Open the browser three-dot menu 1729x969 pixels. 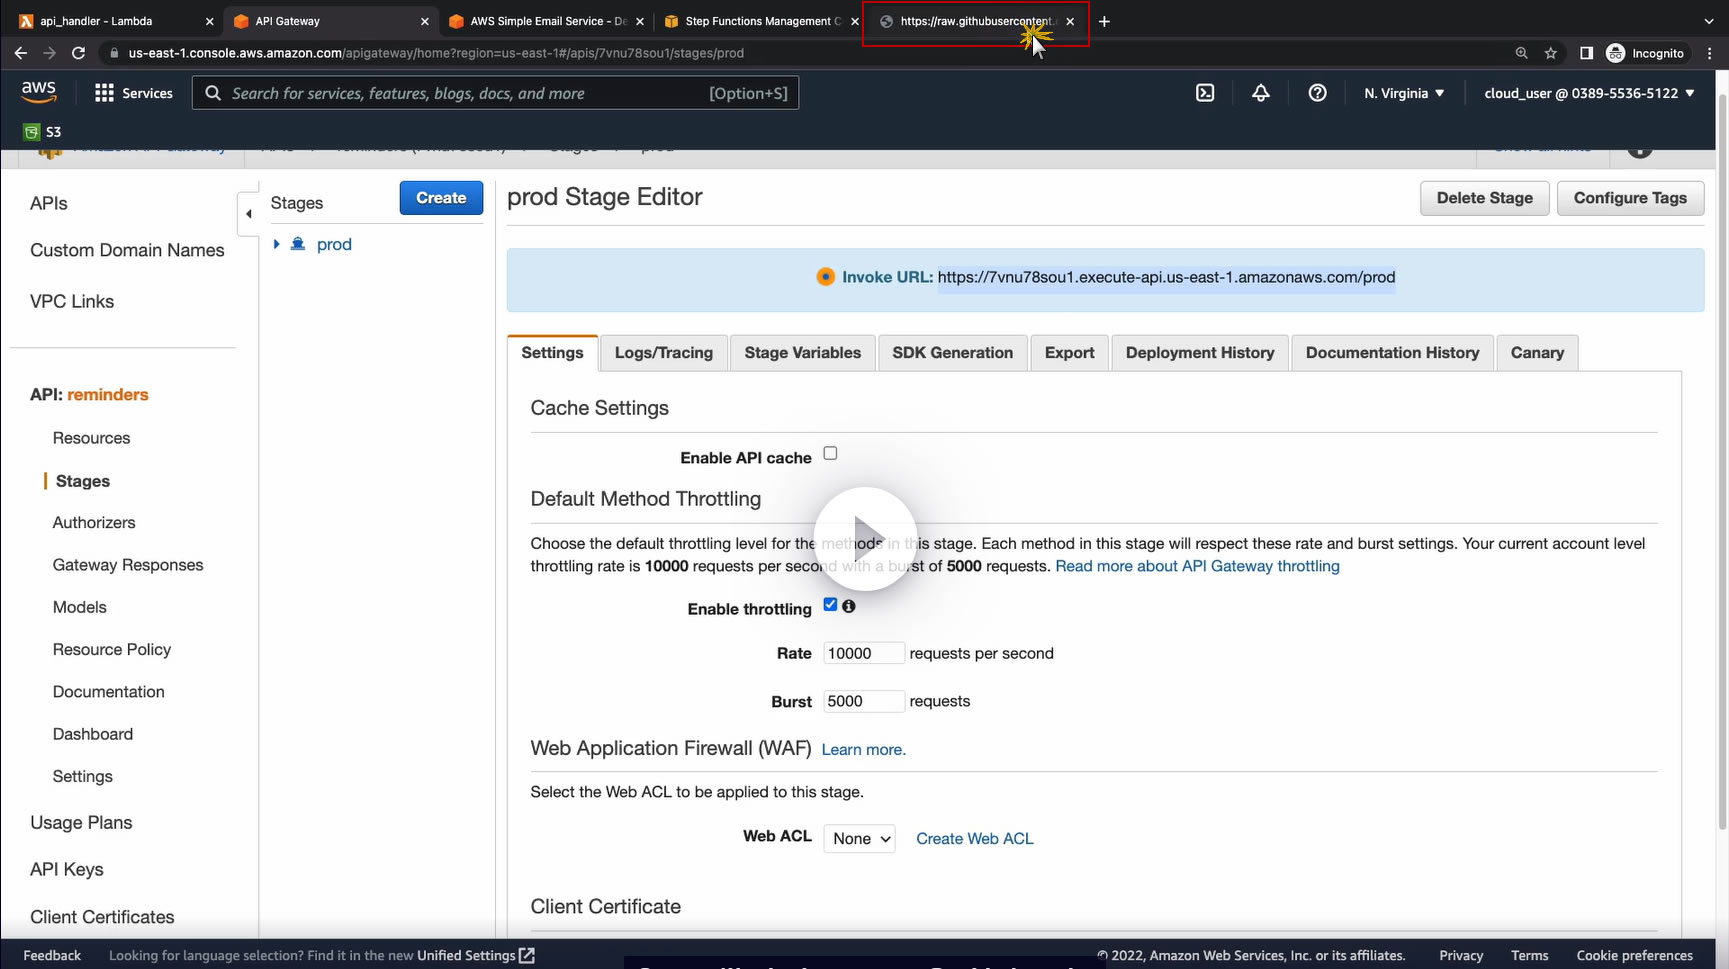click(x=1710, y=53)
